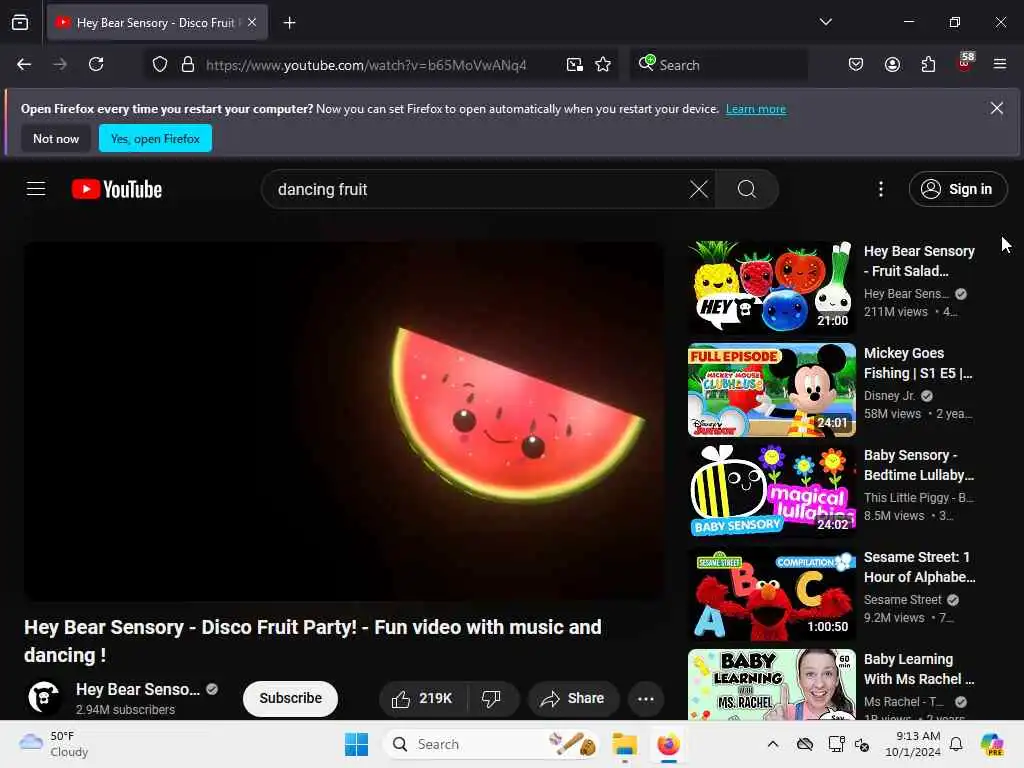
Task: Submit YouTube search with magnifier button
Action: (x=747, y=189)
